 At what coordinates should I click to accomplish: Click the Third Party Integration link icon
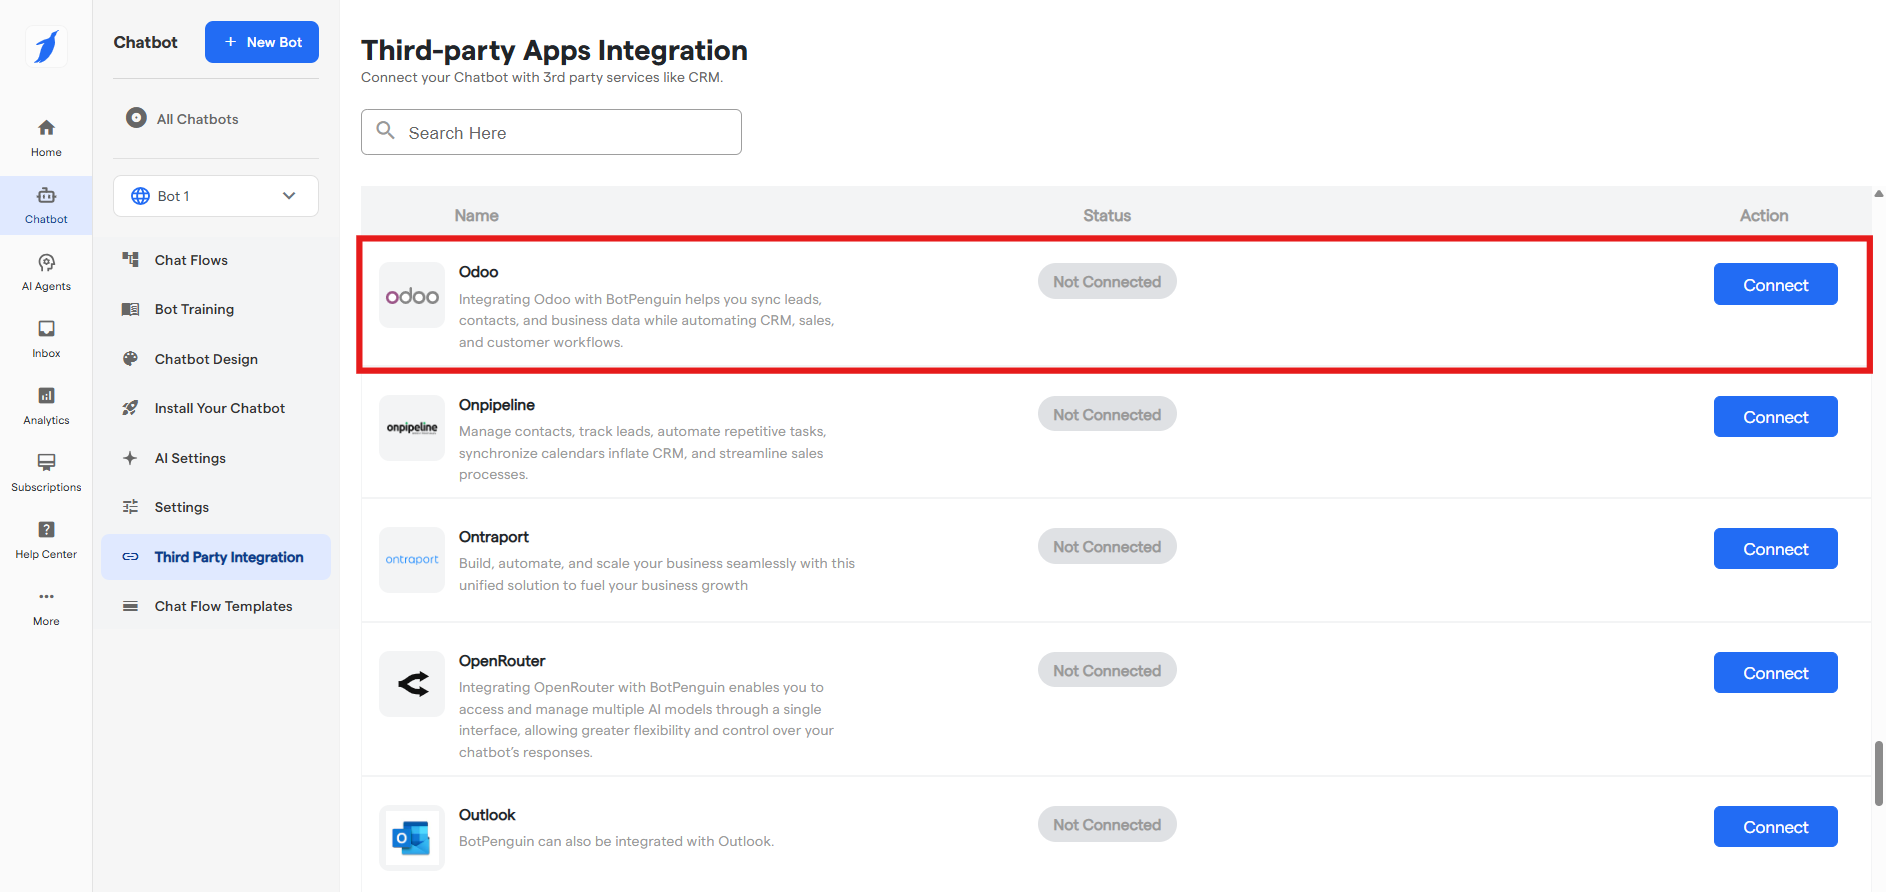130,557
